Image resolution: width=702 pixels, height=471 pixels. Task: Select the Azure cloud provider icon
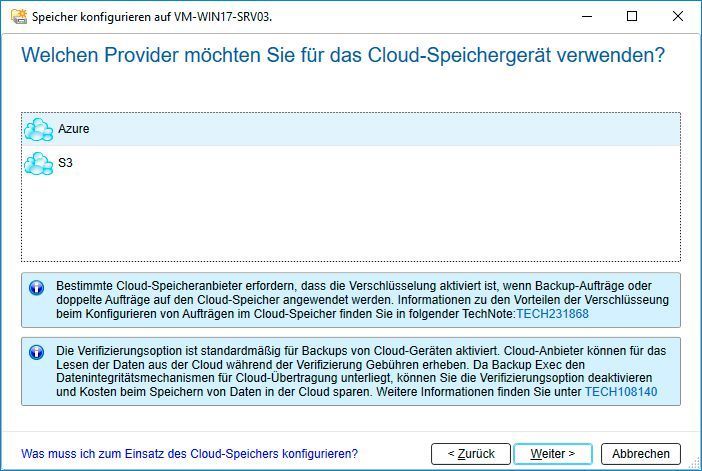pos(39,129)
